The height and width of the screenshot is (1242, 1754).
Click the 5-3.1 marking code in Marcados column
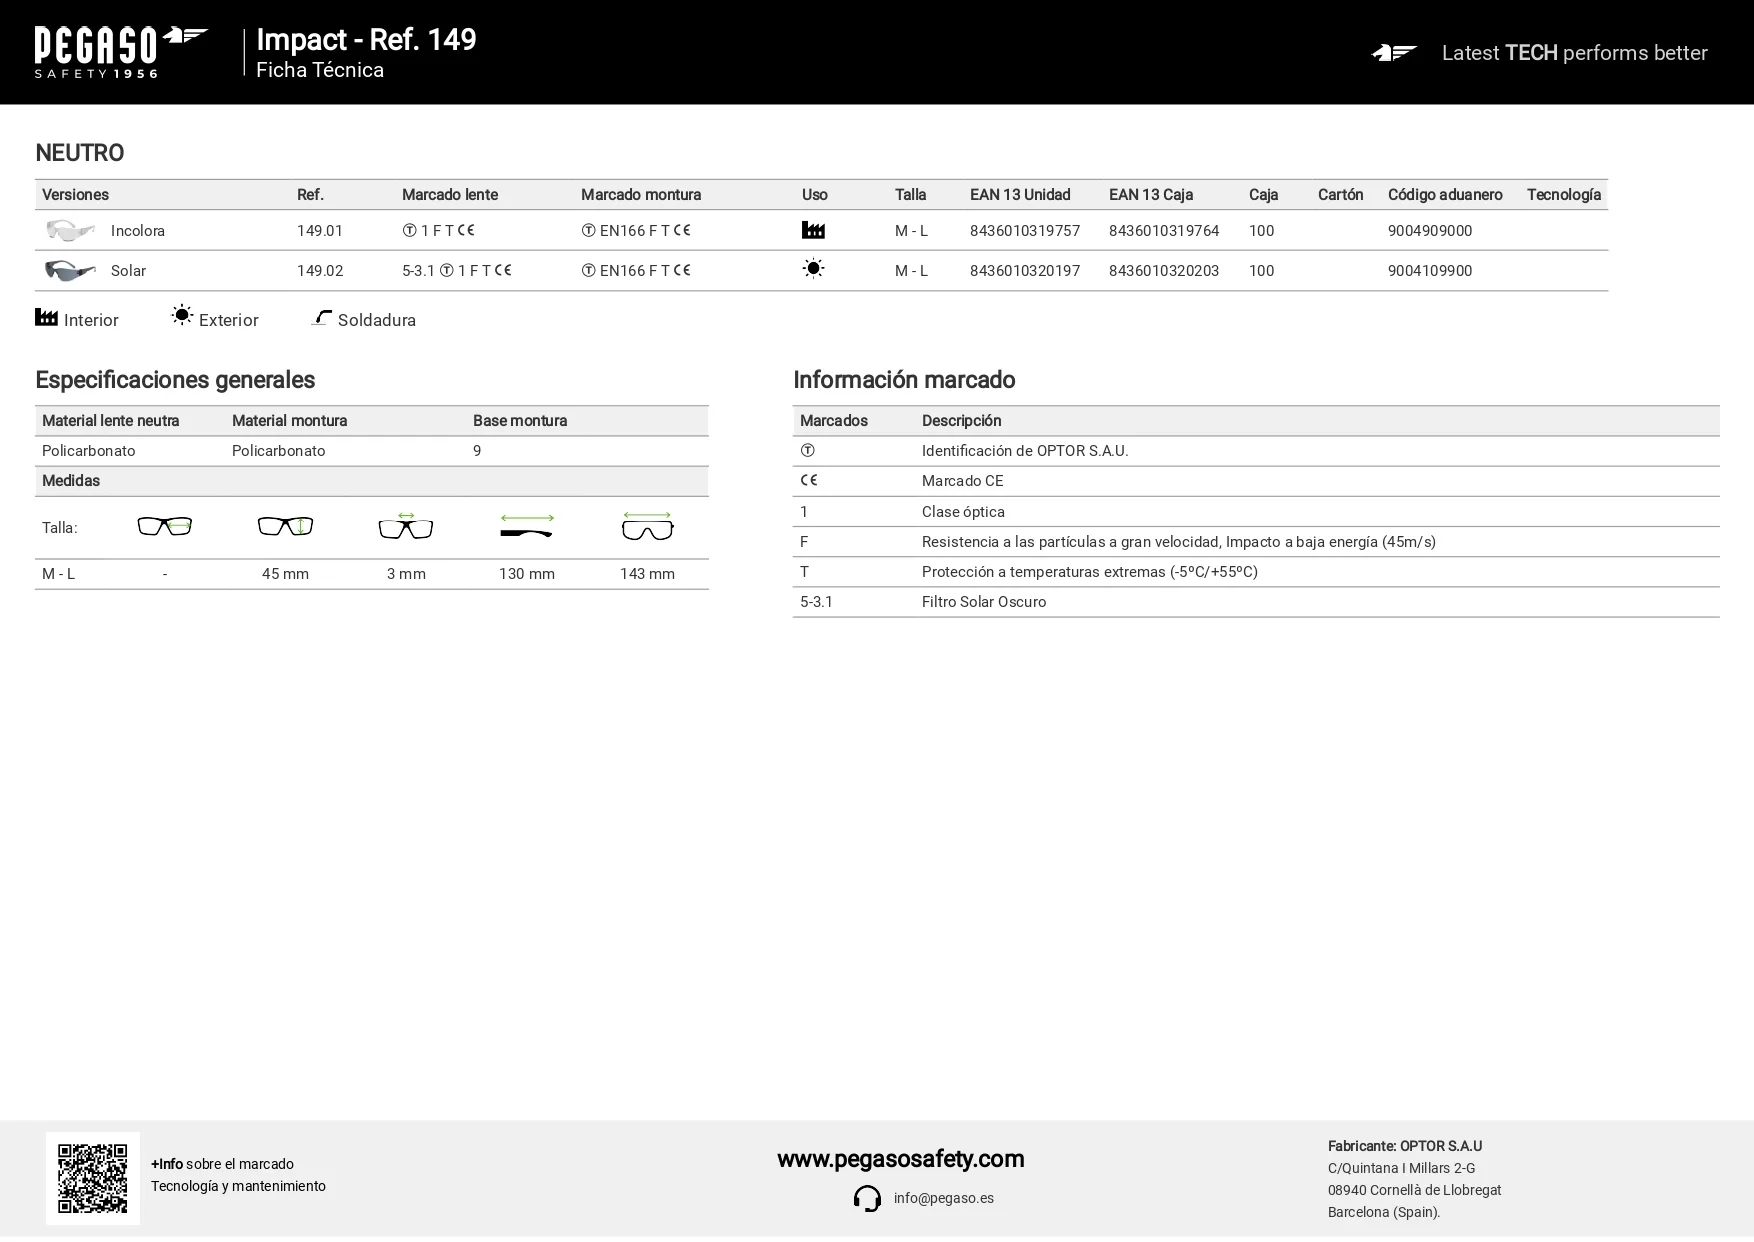pyautogui.click(x=816, y=602)
